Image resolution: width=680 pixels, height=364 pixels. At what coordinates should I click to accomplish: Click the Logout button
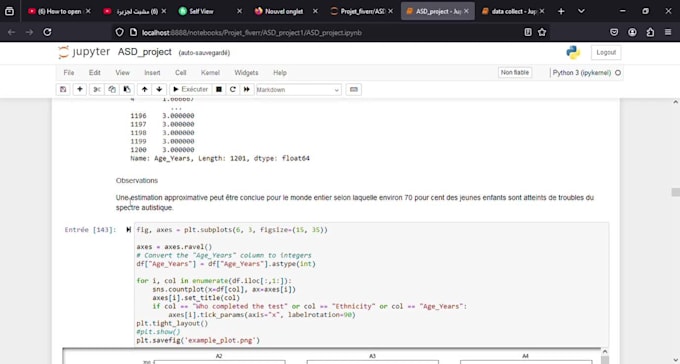pos(606,52)
